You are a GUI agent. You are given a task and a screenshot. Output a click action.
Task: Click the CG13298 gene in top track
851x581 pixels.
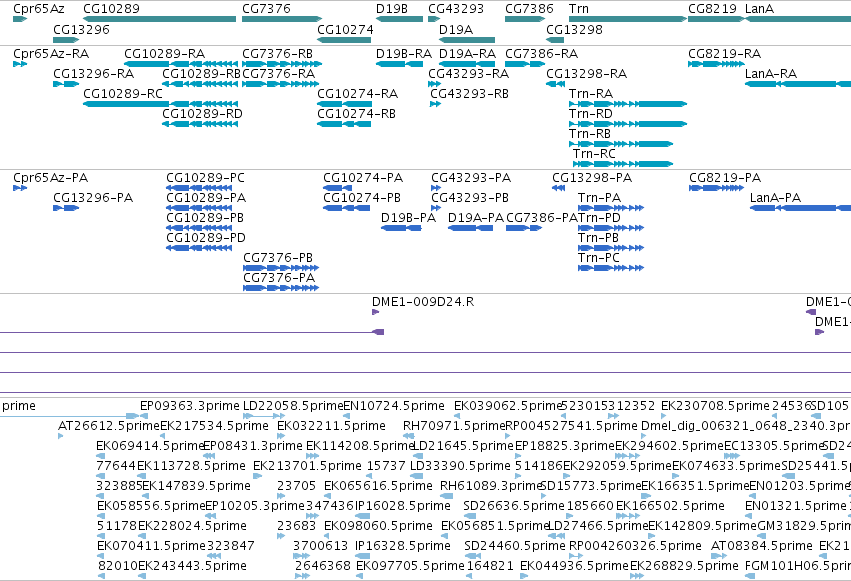(555, 40)
